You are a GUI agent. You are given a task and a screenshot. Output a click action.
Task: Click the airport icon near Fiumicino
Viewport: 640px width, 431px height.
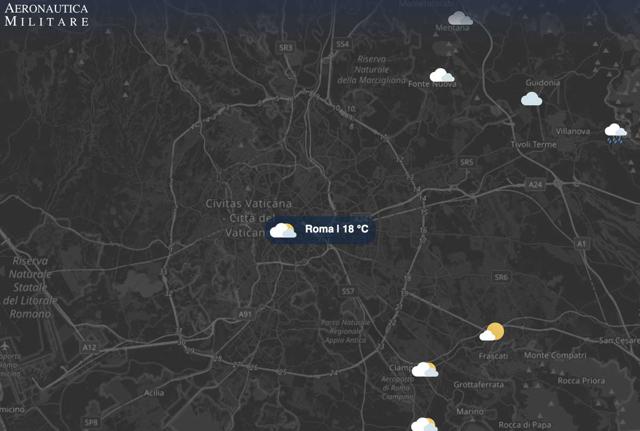point(5,347)
